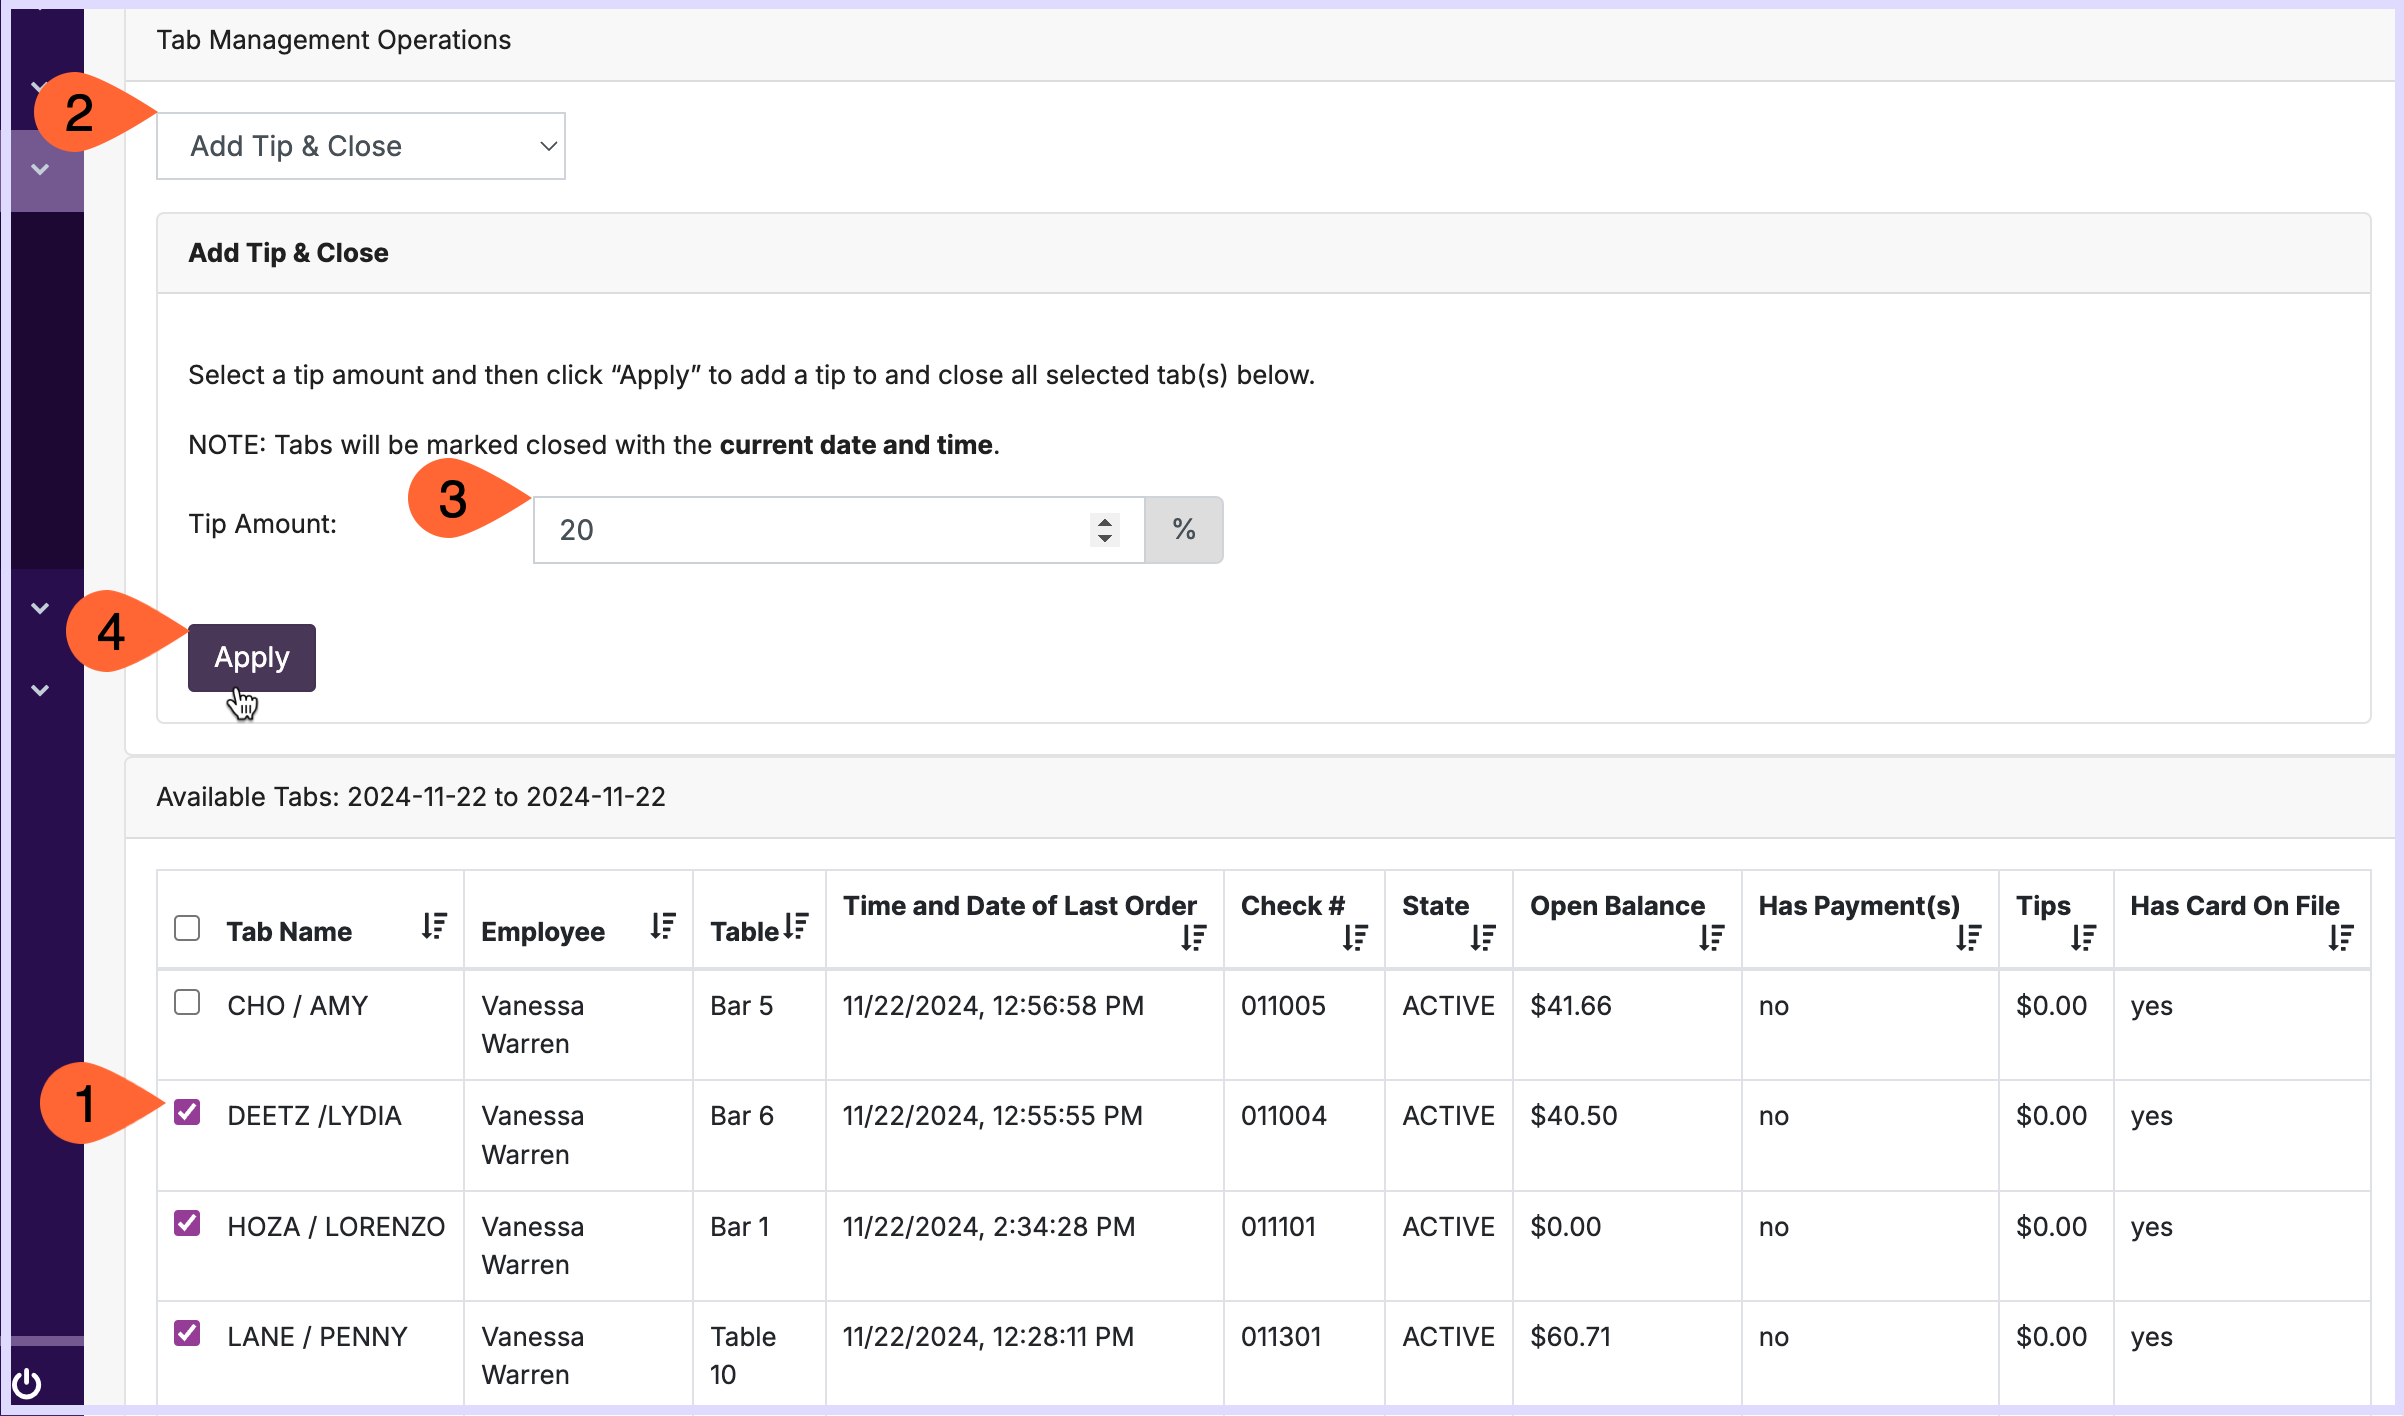Sort by Has Card On File column
This screenshot has height=1416, width=2404.
(x=2341, y=937)
